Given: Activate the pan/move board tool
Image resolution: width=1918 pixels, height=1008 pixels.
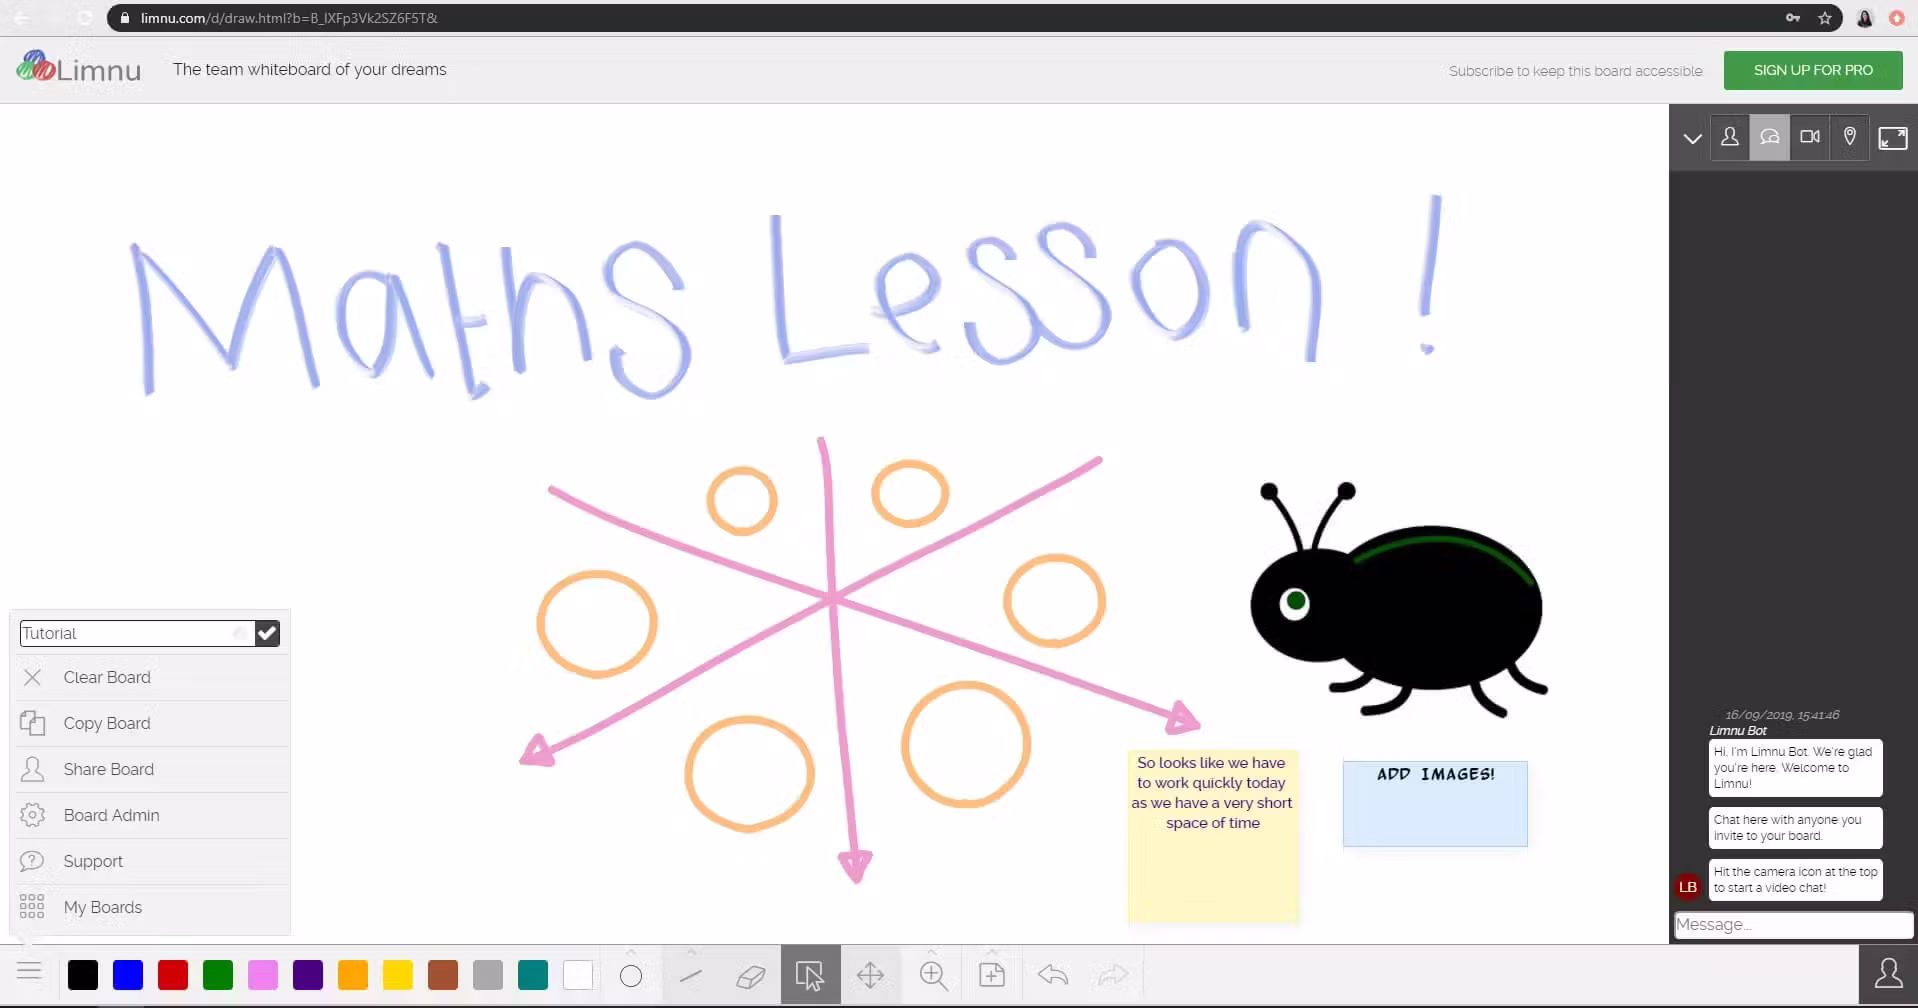Looking at the screenshot, I should [x=870, y=975].
